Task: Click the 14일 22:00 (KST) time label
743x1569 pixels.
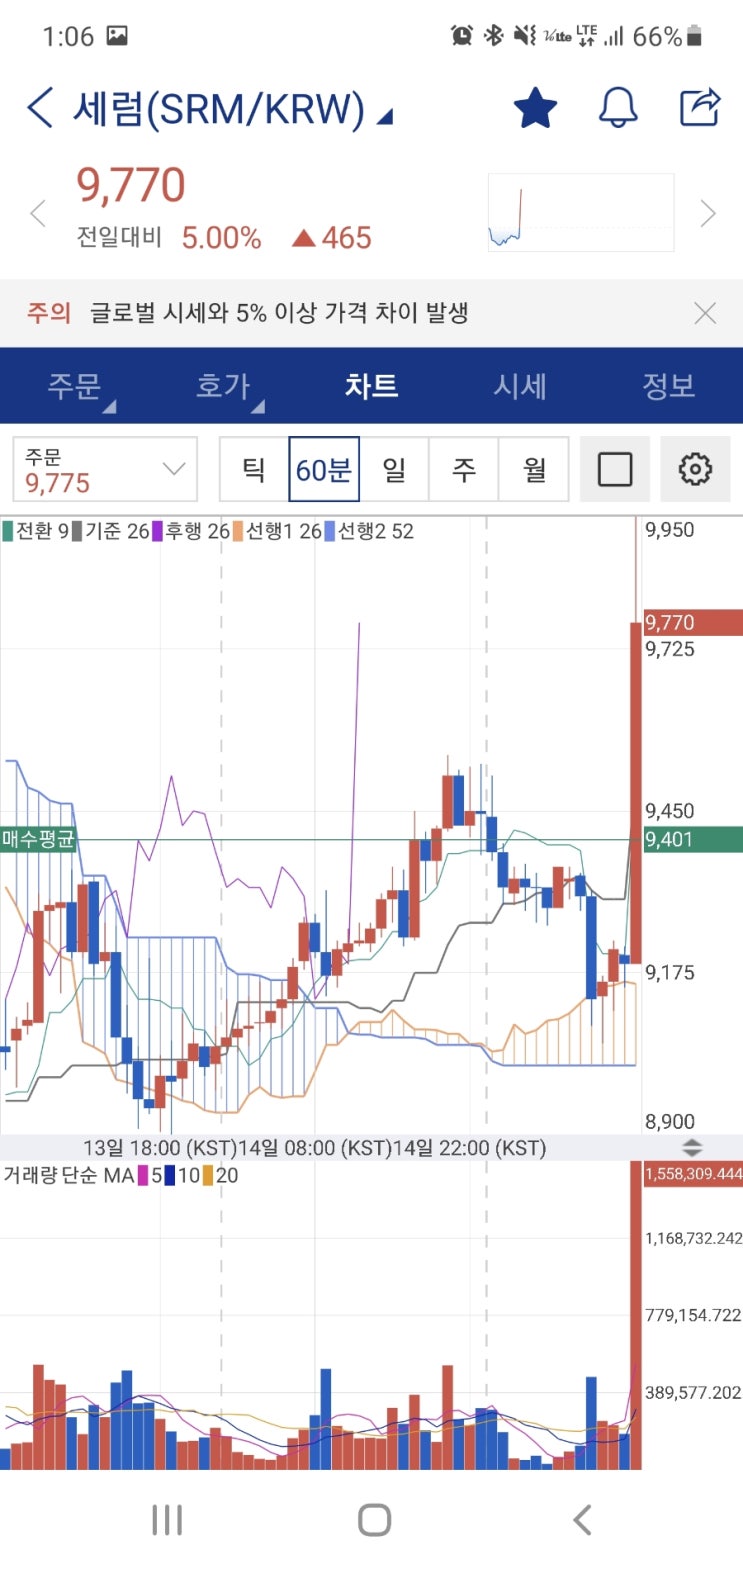Action: 470,1147
